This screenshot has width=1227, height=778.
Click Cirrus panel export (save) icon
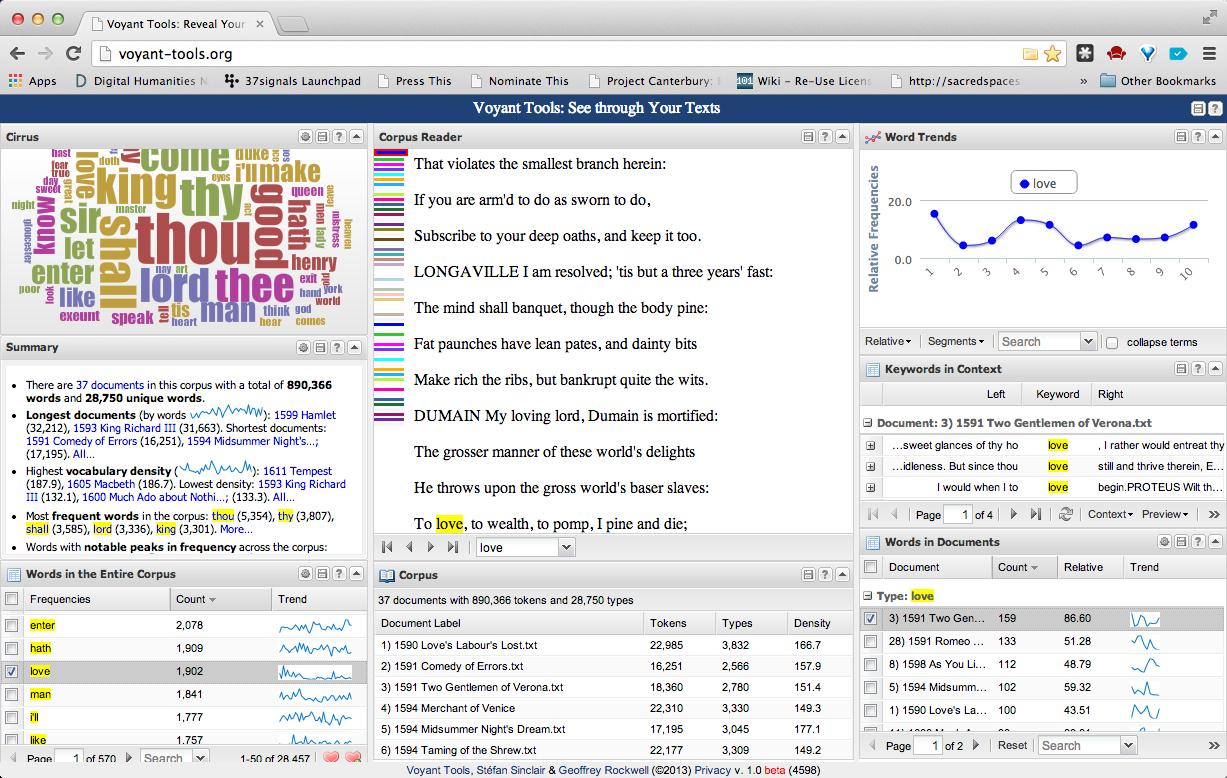coord(321,137)
